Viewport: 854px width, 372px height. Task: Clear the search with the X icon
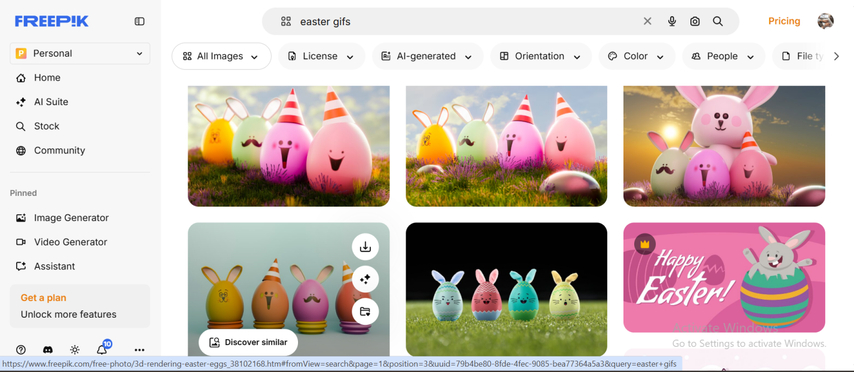647,21
